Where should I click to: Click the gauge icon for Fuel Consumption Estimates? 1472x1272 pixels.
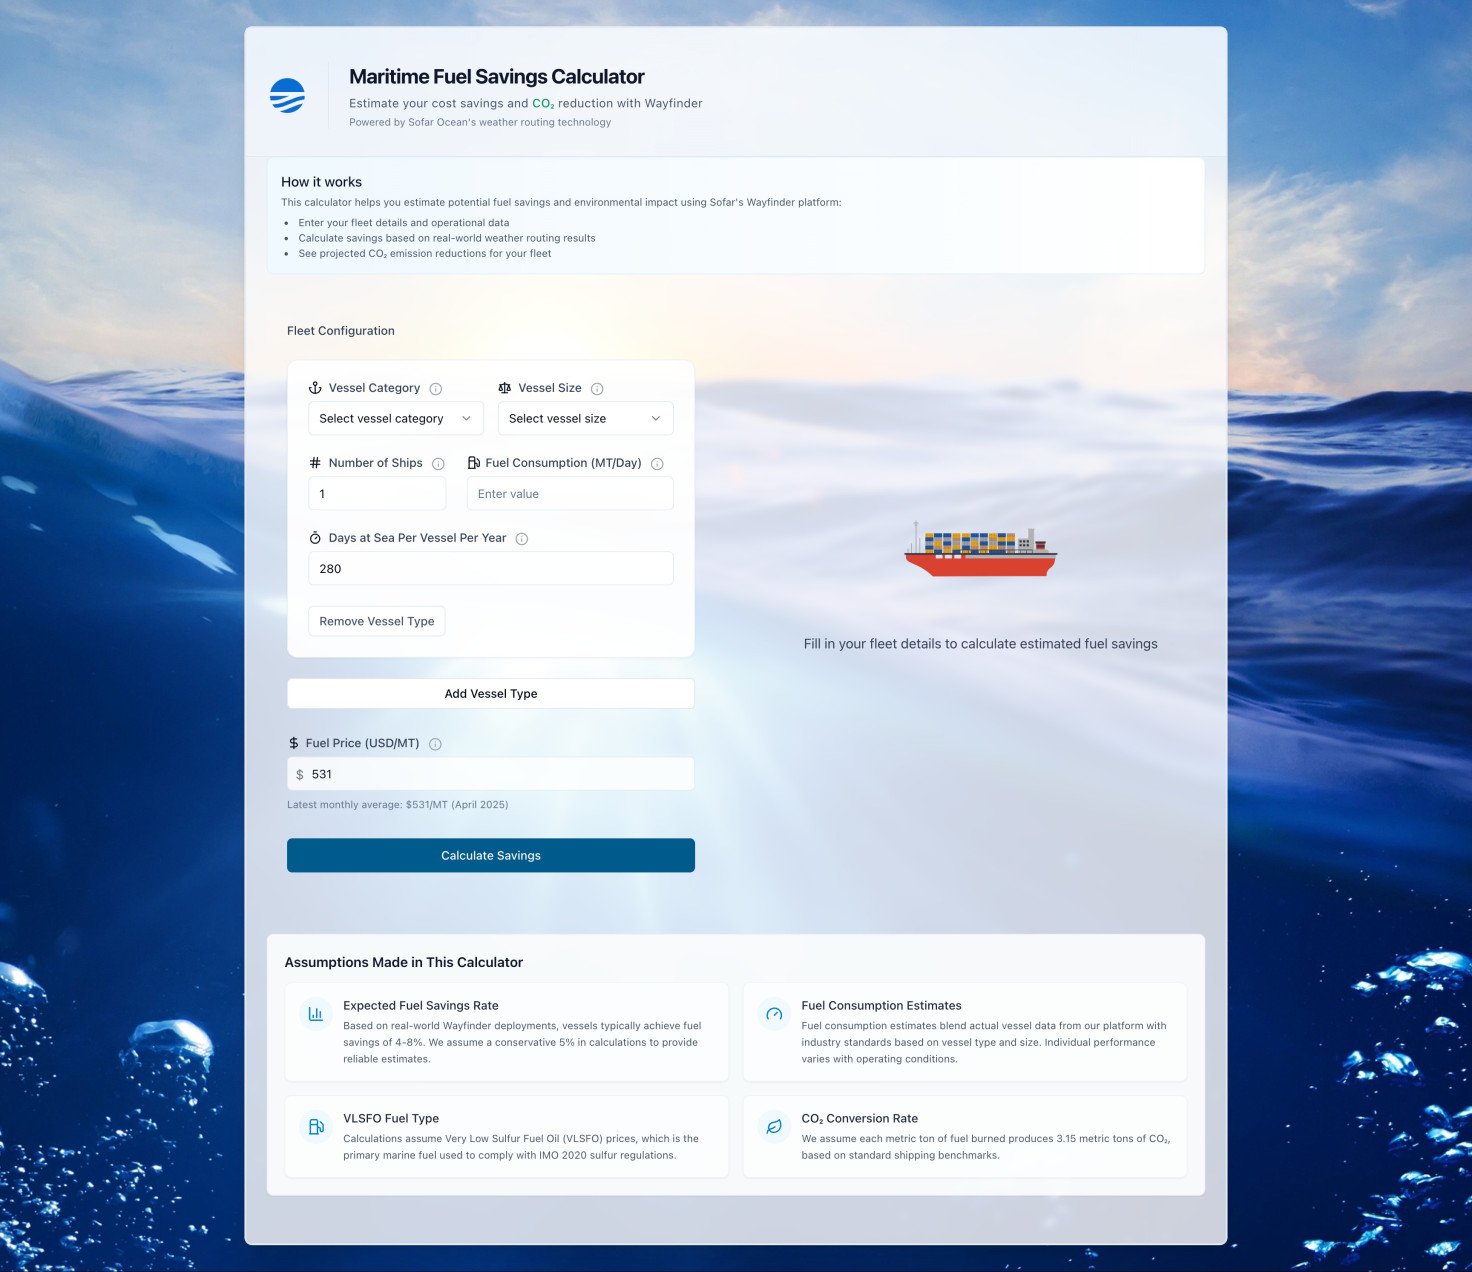774,1014
